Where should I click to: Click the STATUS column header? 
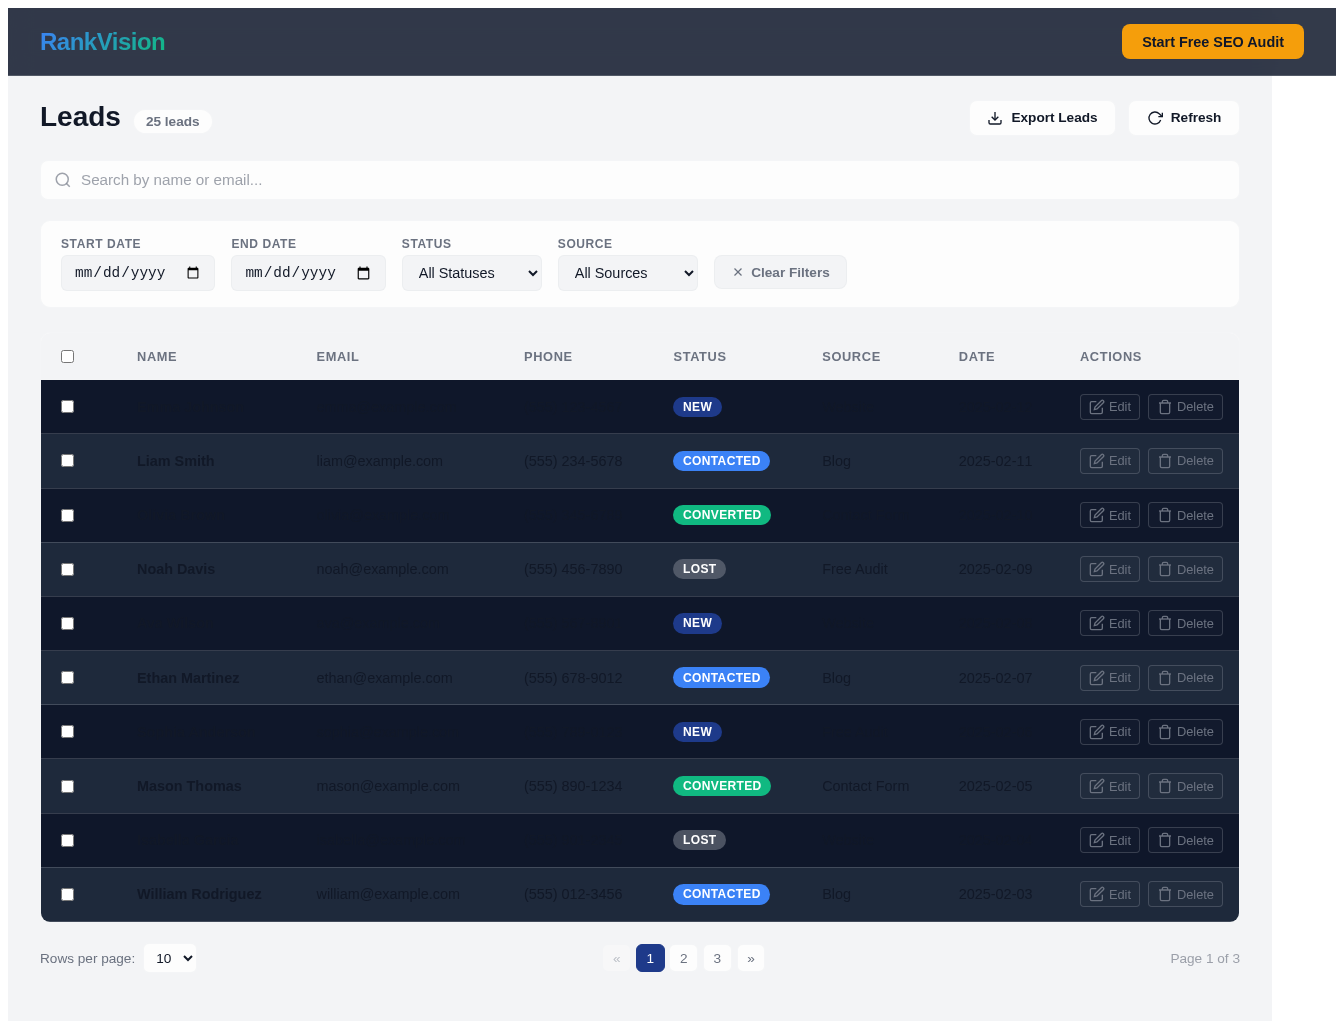[x=700, y=357]
